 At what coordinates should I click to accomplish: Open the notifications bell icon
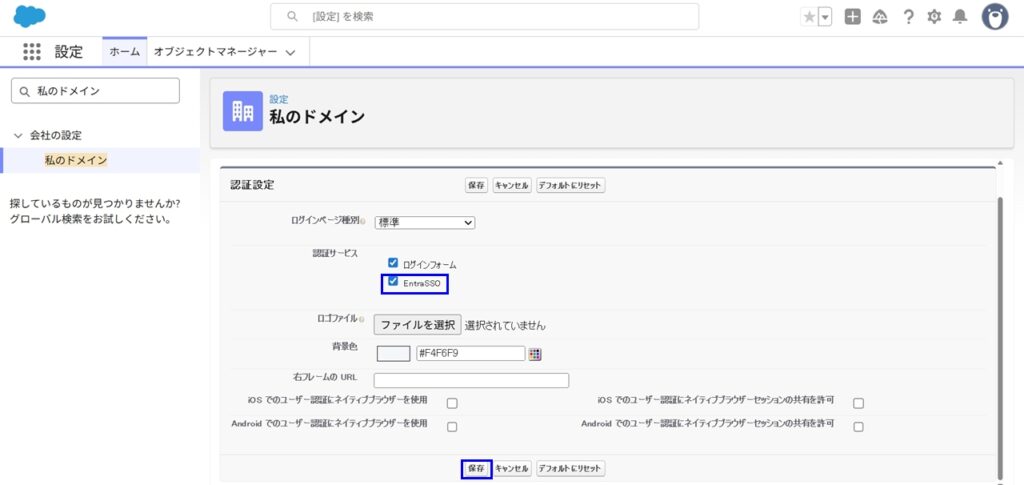(960, 17)
